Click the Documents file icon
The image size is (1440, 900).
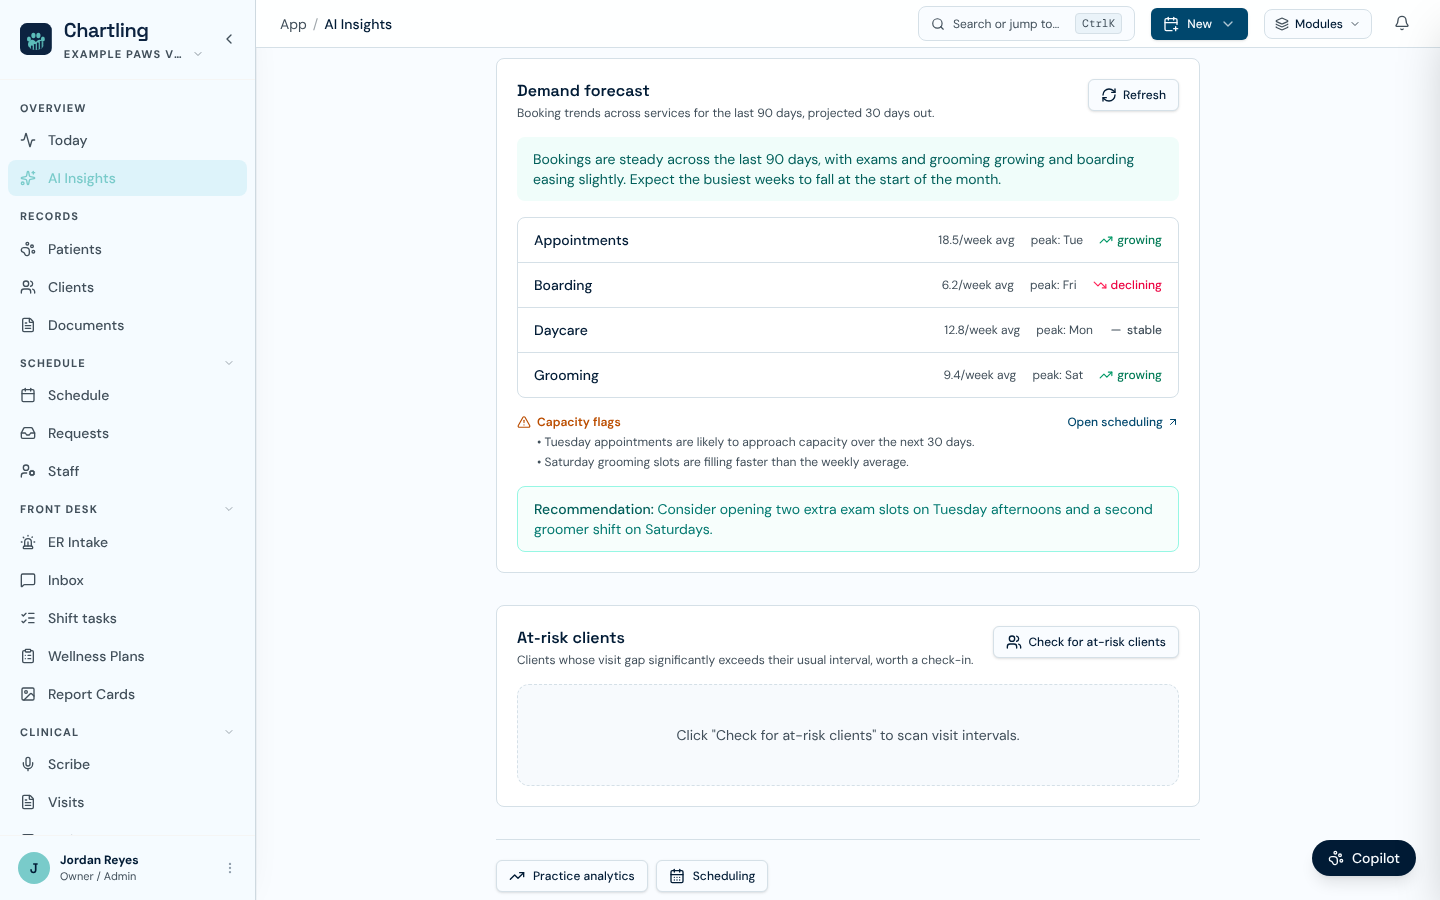(28, 325)
